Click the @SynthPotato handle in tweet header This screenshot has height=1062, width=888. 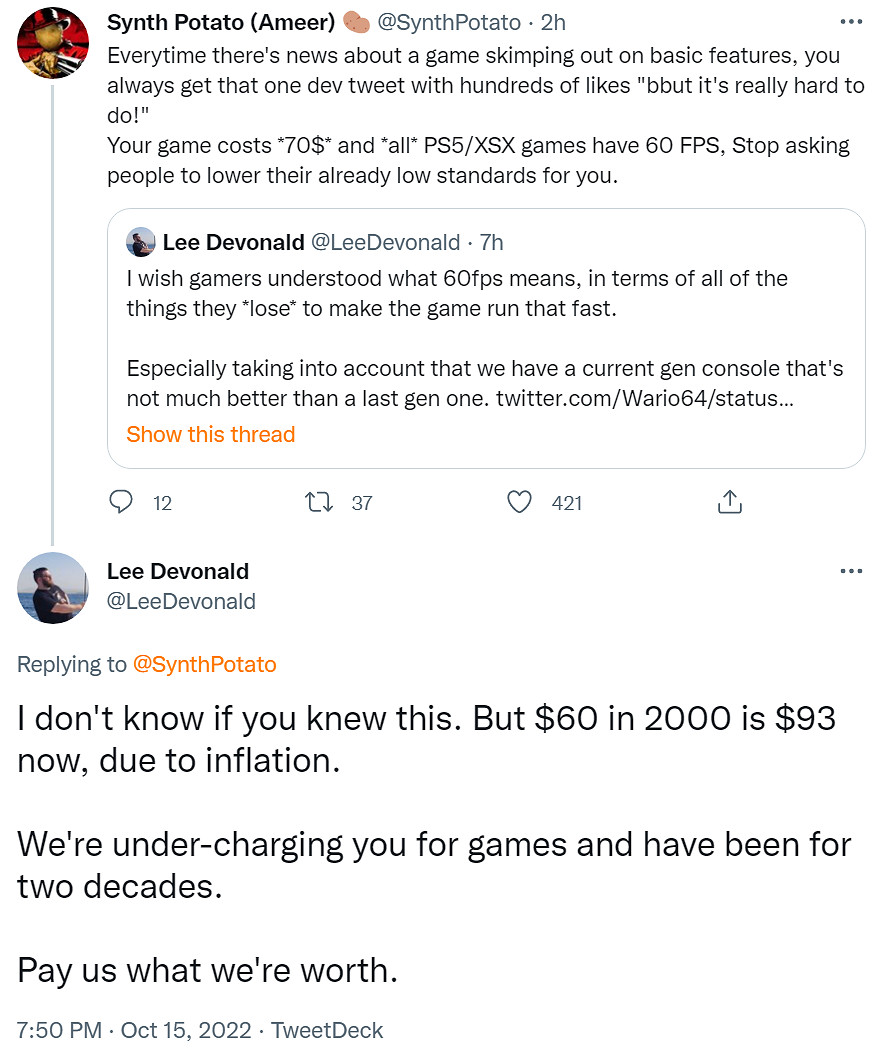tap(449, 22)
